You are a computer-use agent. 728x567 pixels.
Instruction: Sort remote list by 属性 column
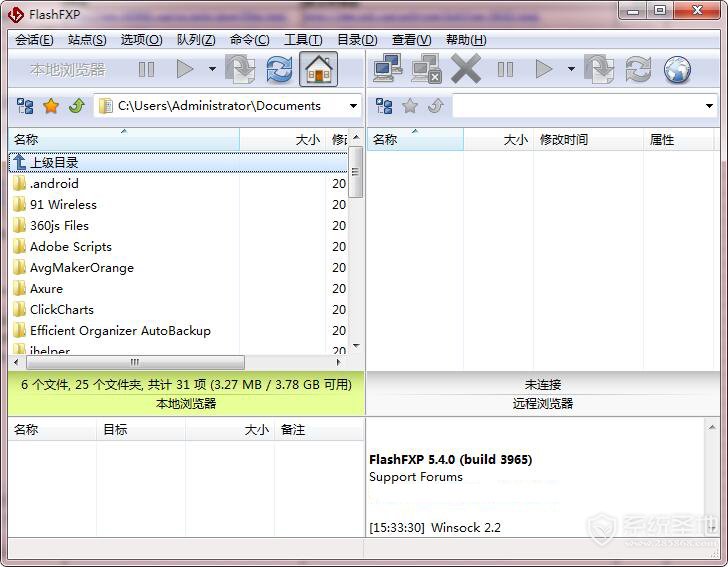point(678,139)
